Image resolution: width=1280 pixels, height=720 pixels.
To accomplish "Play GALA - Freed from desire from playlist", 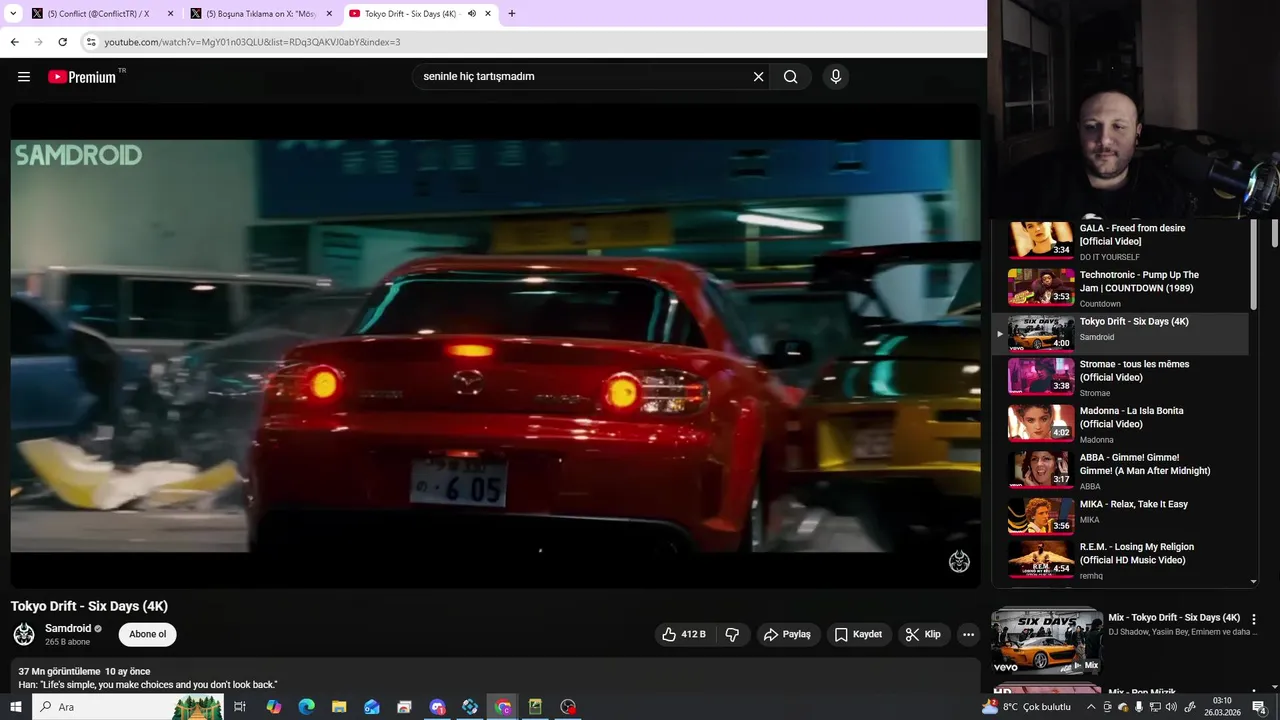I will click(1120, 241).
